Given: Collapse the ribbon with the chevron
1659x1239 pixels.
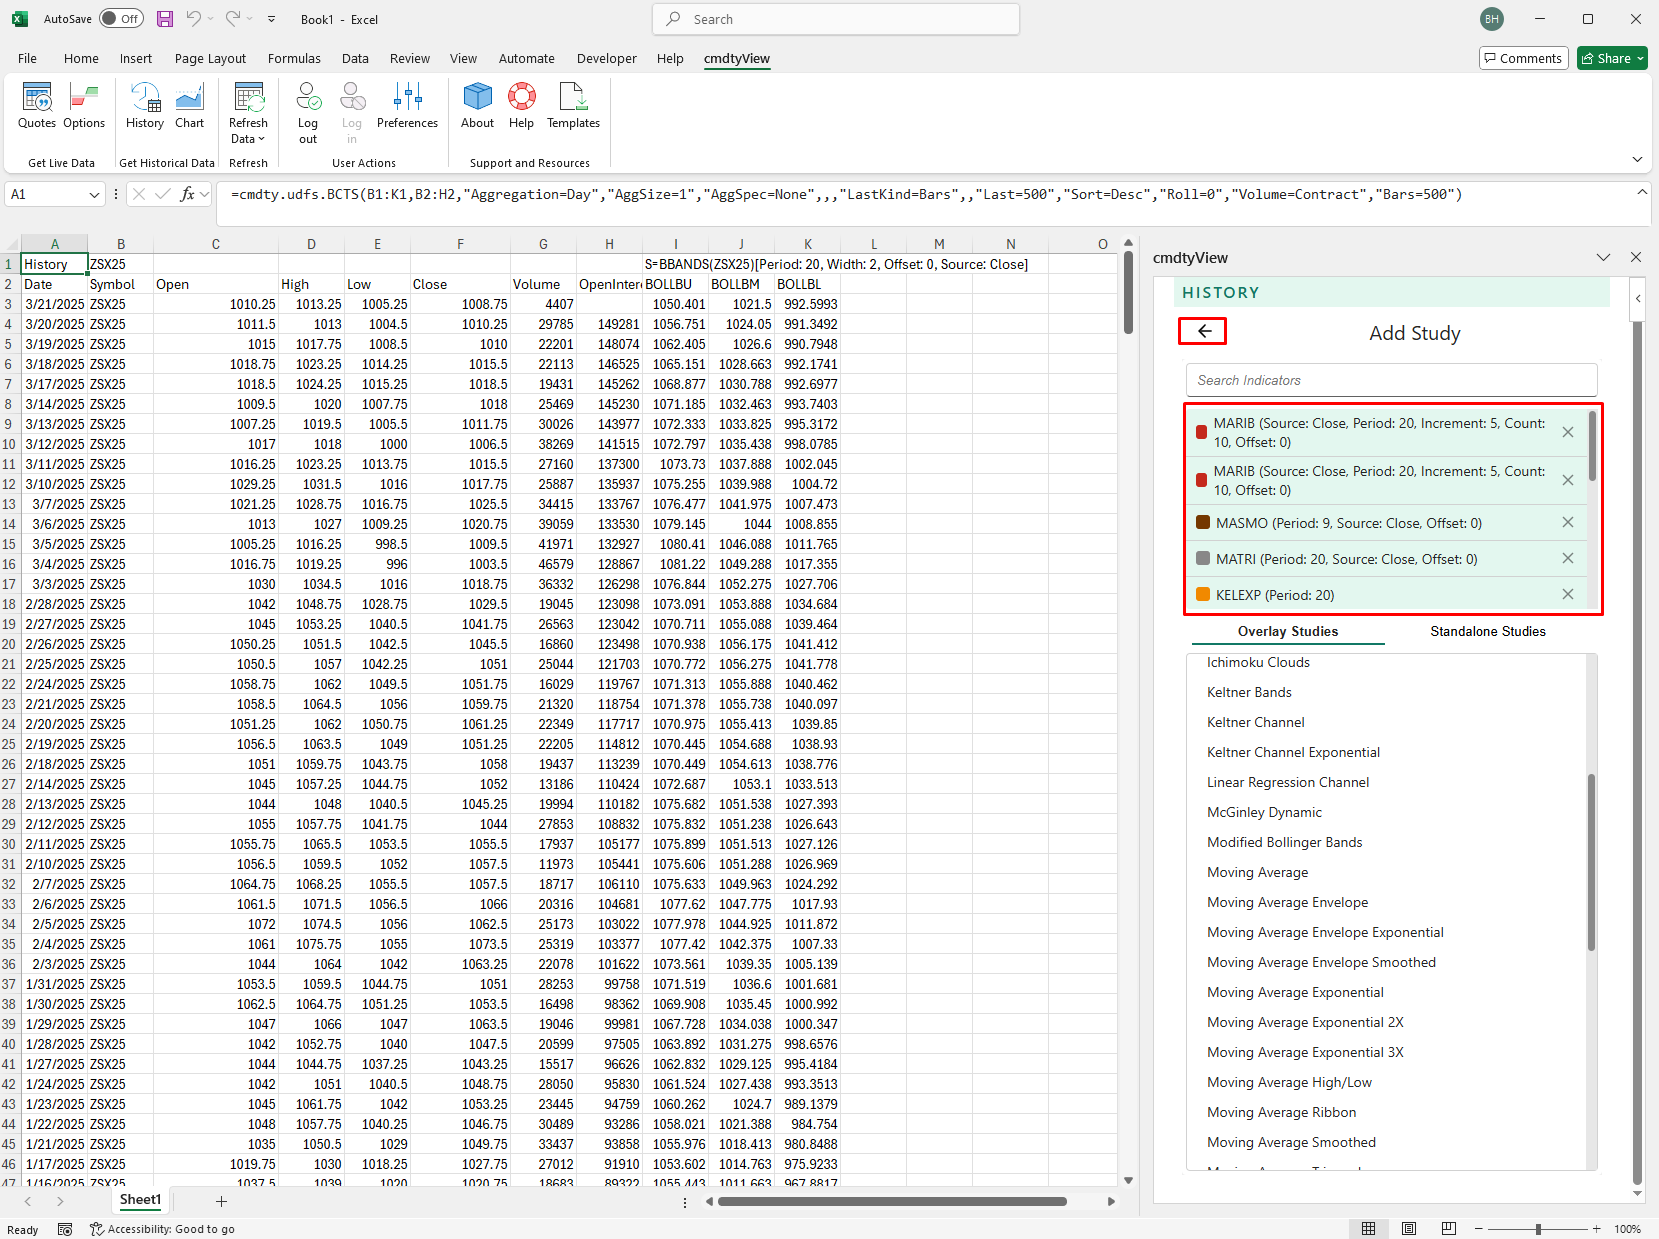Looking at the screenshot, I should [1637, 159].
